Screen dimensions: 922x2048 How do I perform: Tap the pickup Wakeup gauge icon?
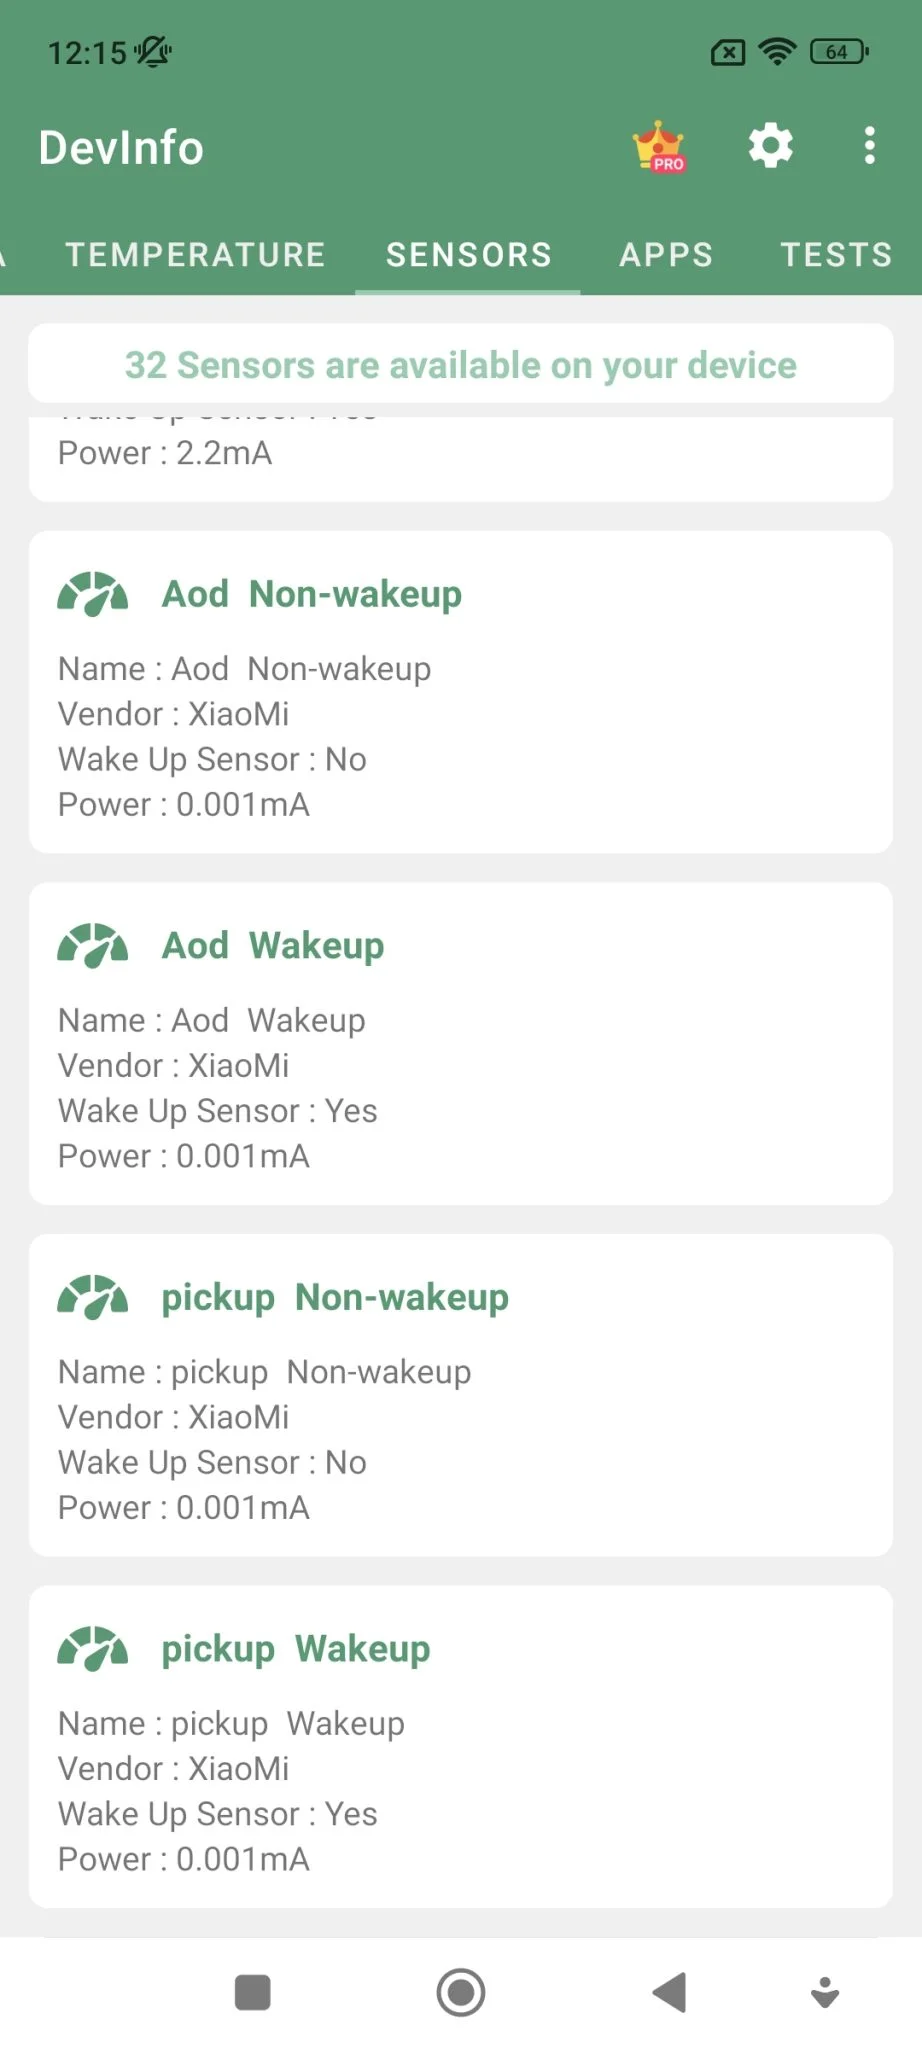coord(93,1649)
